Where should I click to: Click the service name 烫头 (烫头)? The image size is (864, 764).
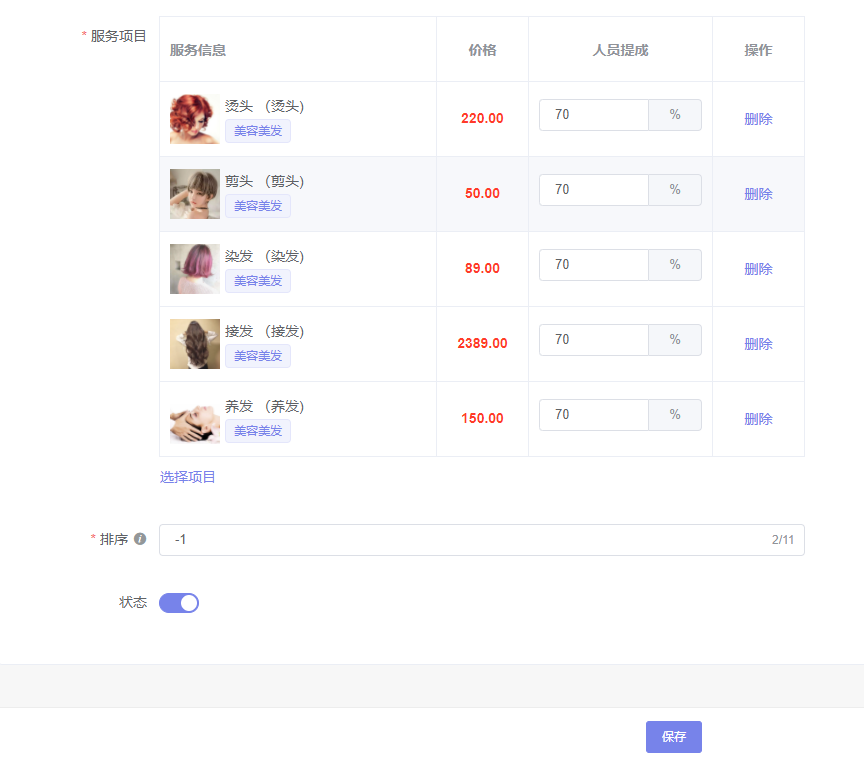264,106
